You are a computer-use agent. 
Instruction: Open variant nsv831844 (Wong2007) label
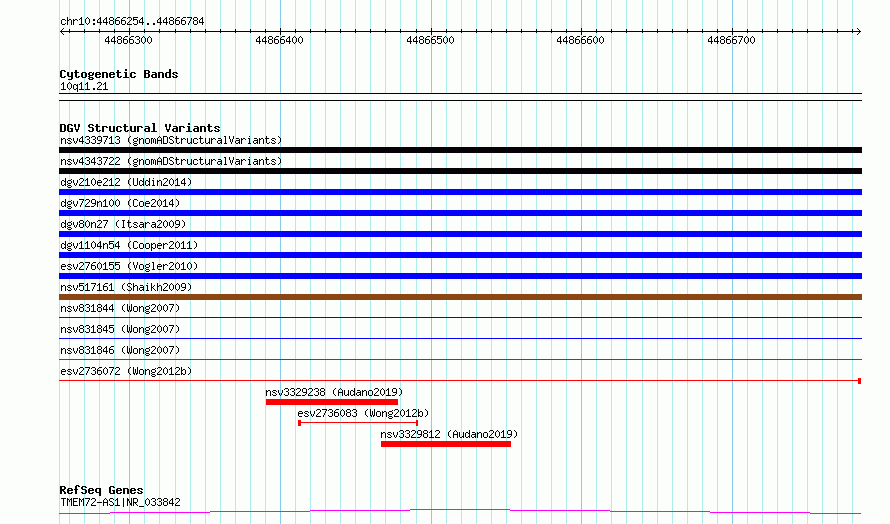pyautogui.click(x=120, y=308)
